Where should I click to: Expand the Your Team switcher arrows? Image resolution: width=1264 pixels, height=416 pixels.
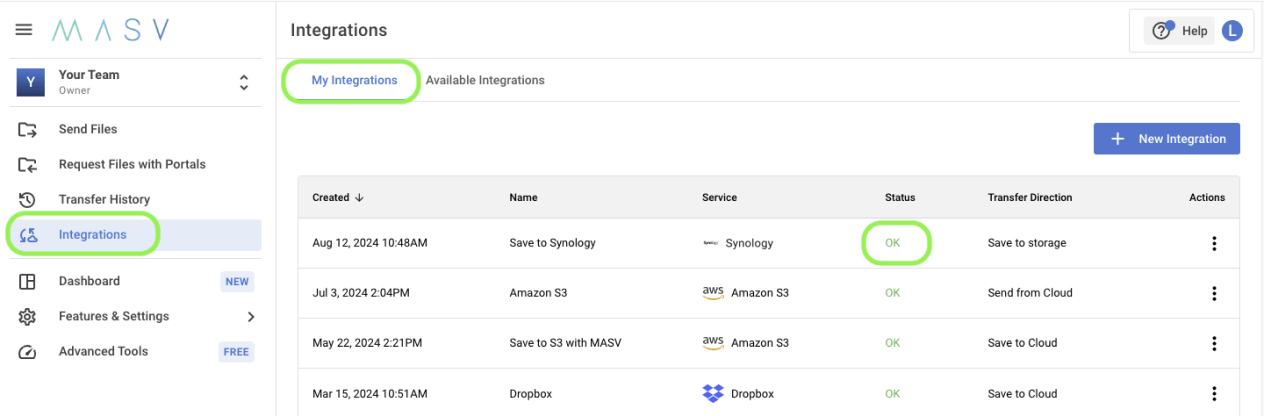tap(243, 82)
